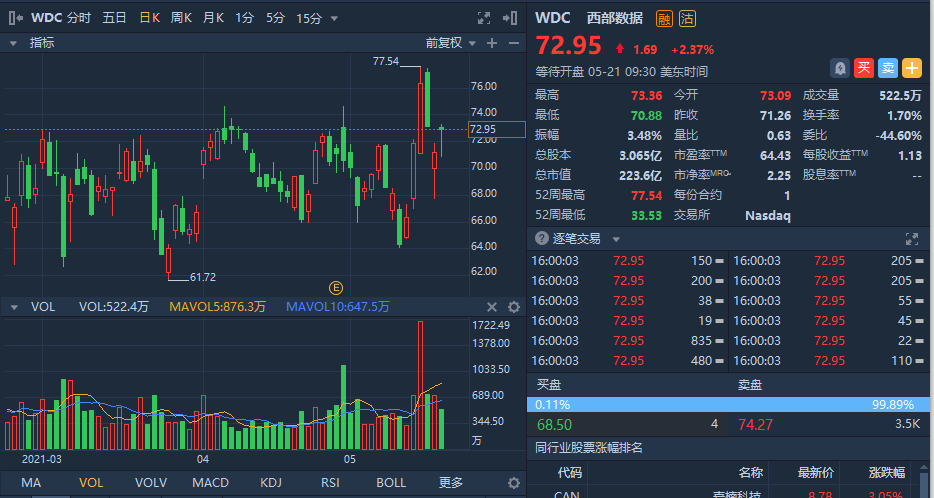Click the 涨跌幅 column header
The width and height of the screenshot is (934, 498).
(887, 473)
